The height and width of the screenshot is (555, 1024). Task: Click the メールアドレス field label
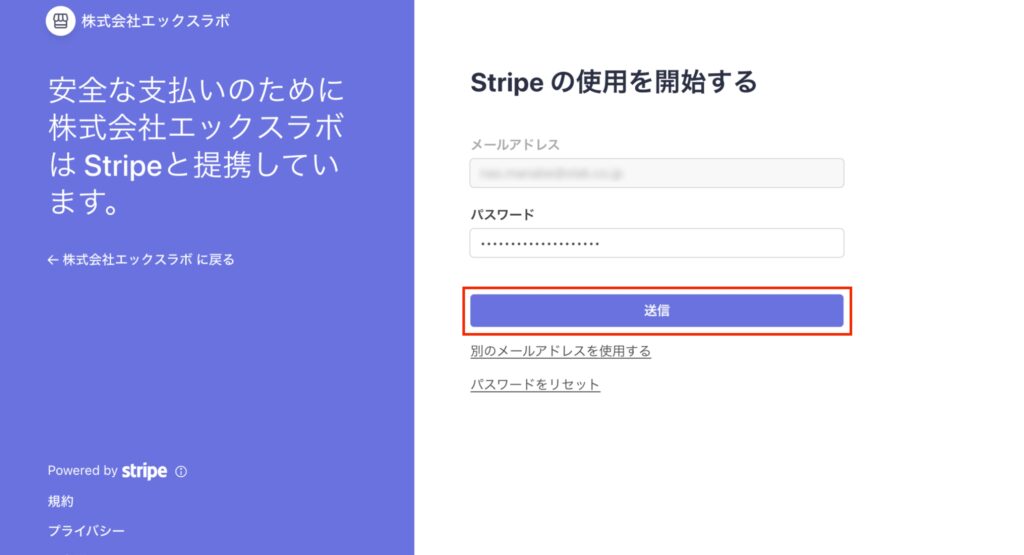pyautogui.click(x=515, y=145)
